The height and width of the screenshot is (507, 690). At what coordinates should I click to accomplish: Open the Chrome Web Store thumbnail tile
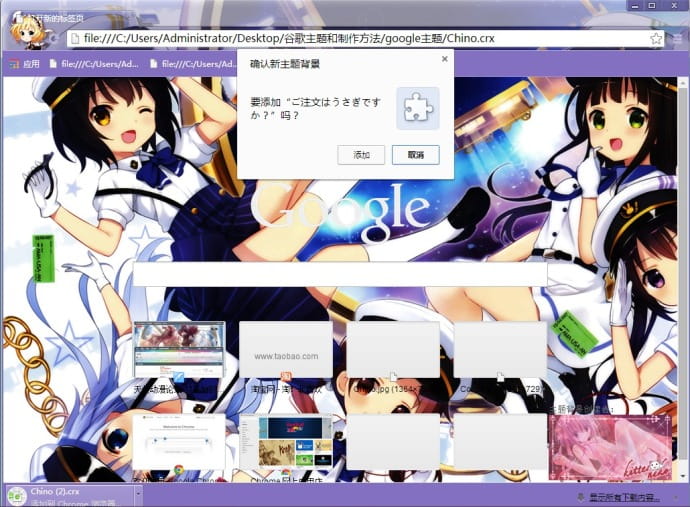[x=286, y=441]
